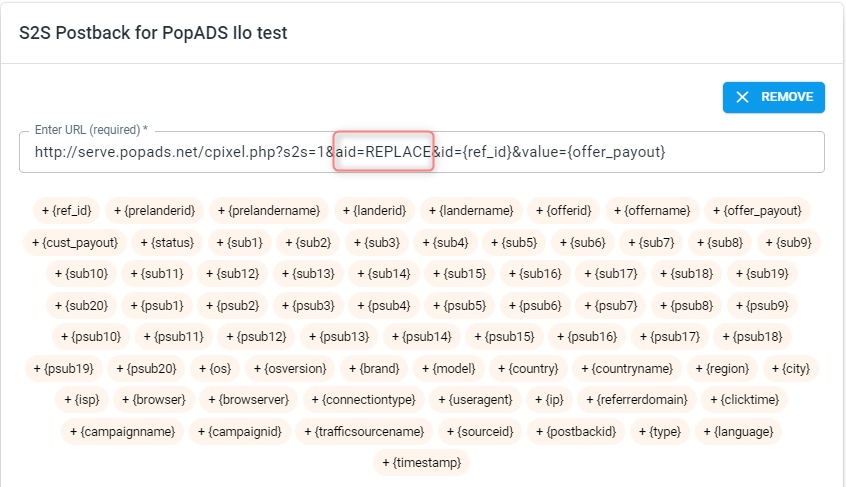Insert the {sub10} token
Viewport: 846px width, 487px height.
(x=81, y=274)
